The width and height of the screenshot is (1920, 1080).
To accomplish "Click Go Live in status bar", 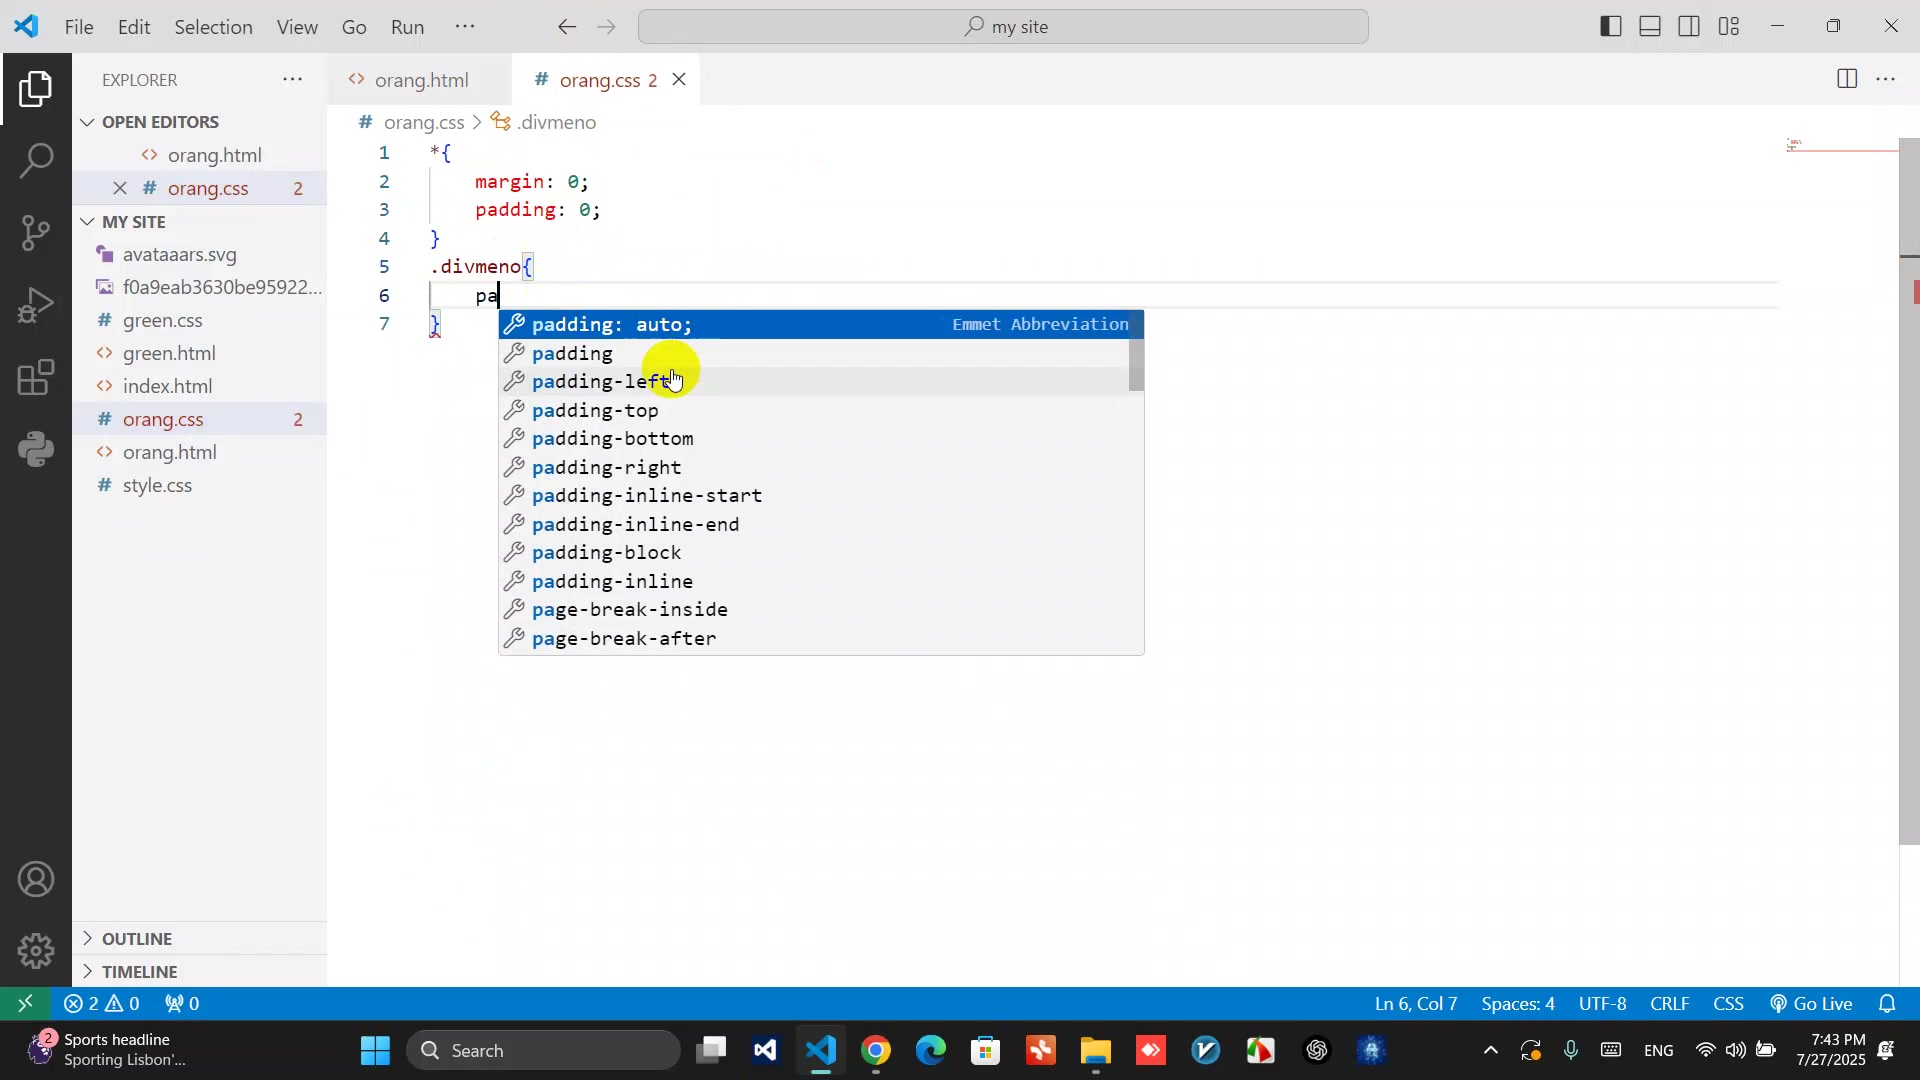I will pos(1811,1003).
